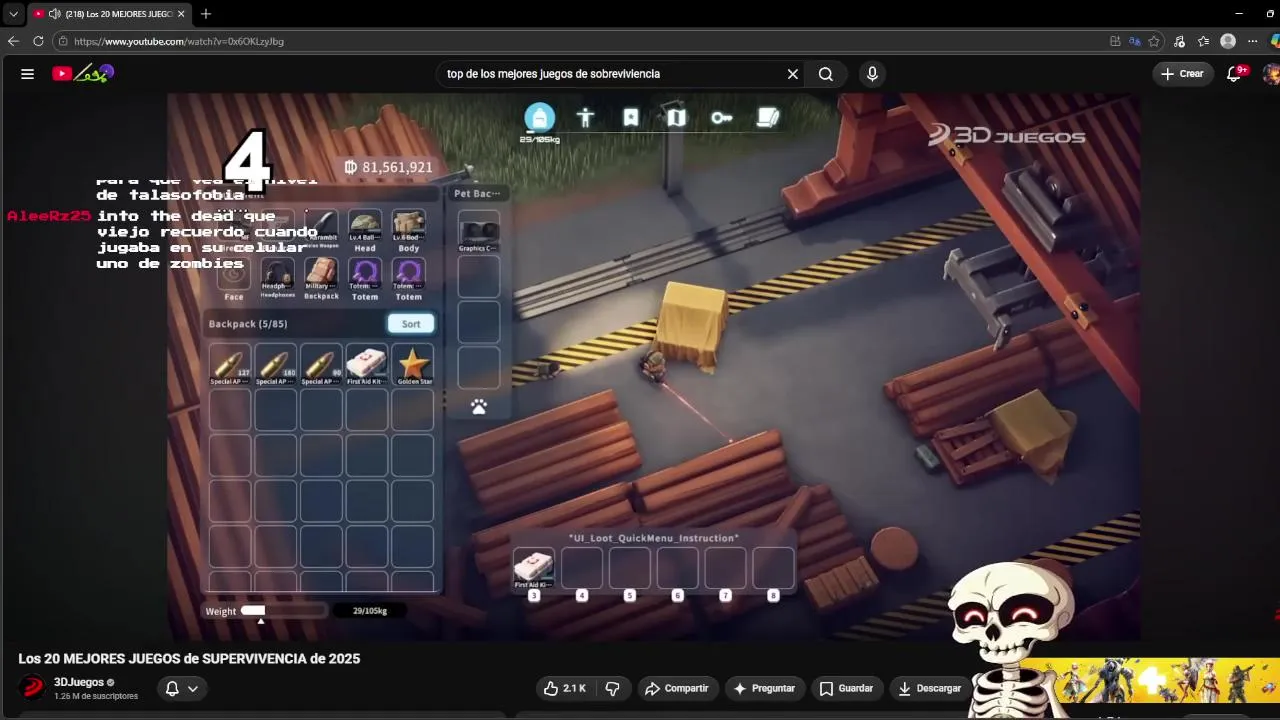This screenshot has height=720, width=1280.
Task: Visit the 3DJuegos channel name link
Action: click(x=79, y=682)
